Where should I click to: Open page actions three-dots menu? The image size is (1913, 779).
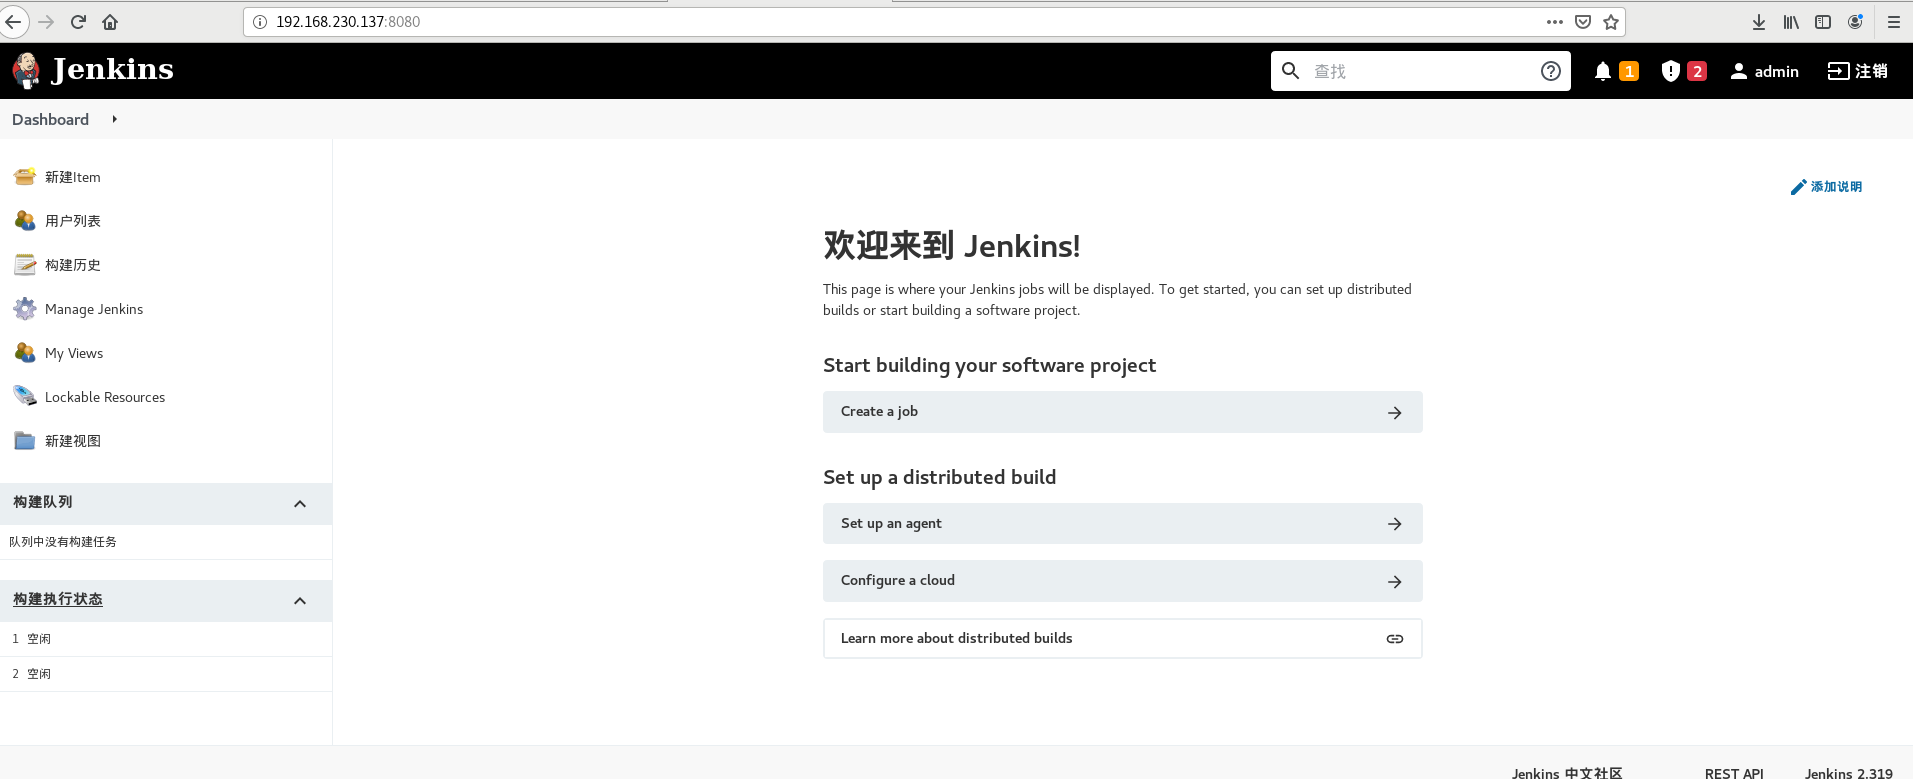click(1555, 21)
